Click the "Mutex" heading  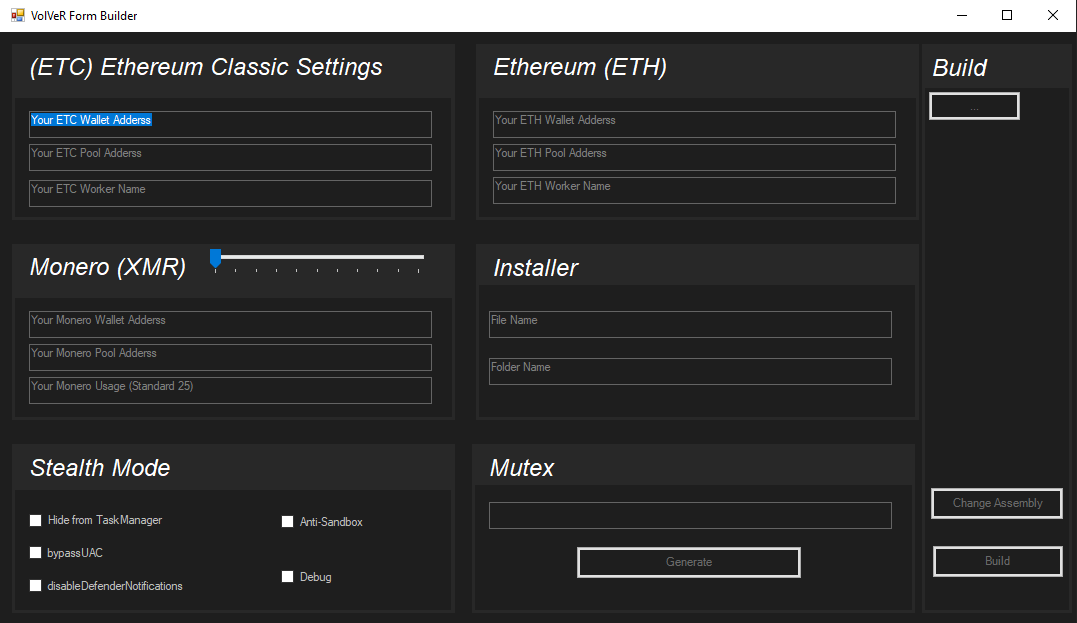(522, 468)
